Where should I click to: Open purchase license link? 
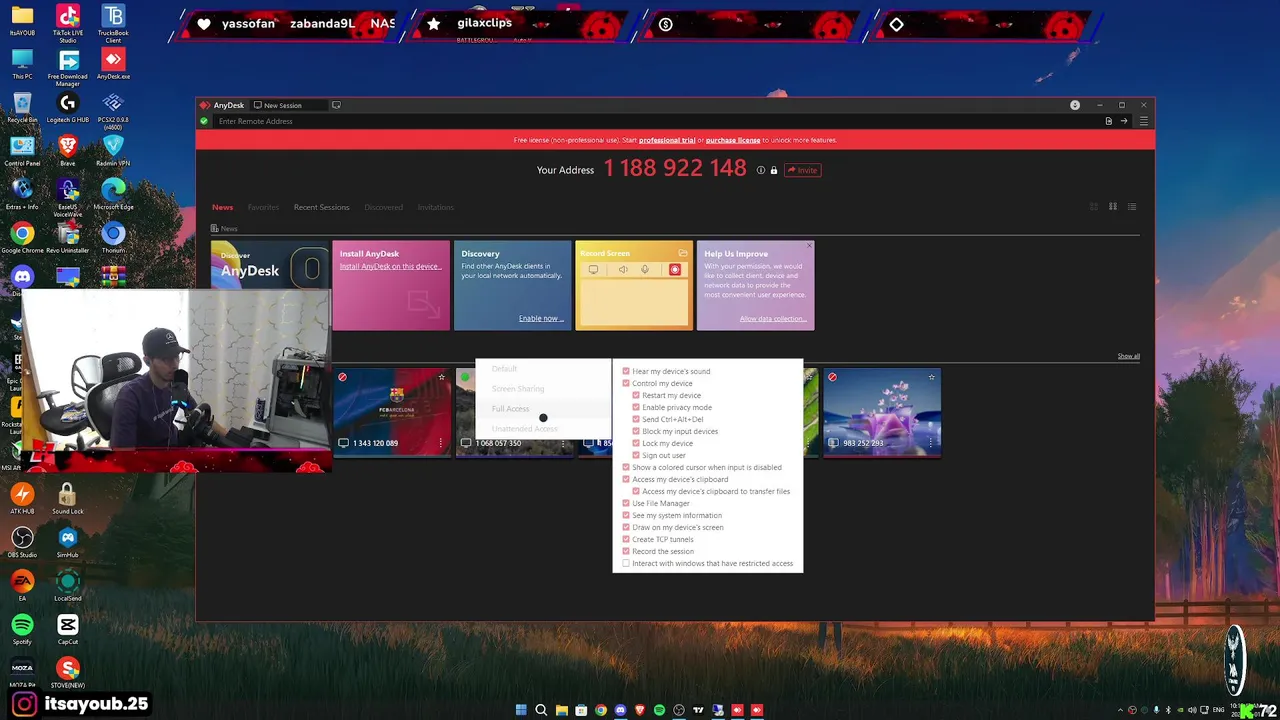click(733, 140)
